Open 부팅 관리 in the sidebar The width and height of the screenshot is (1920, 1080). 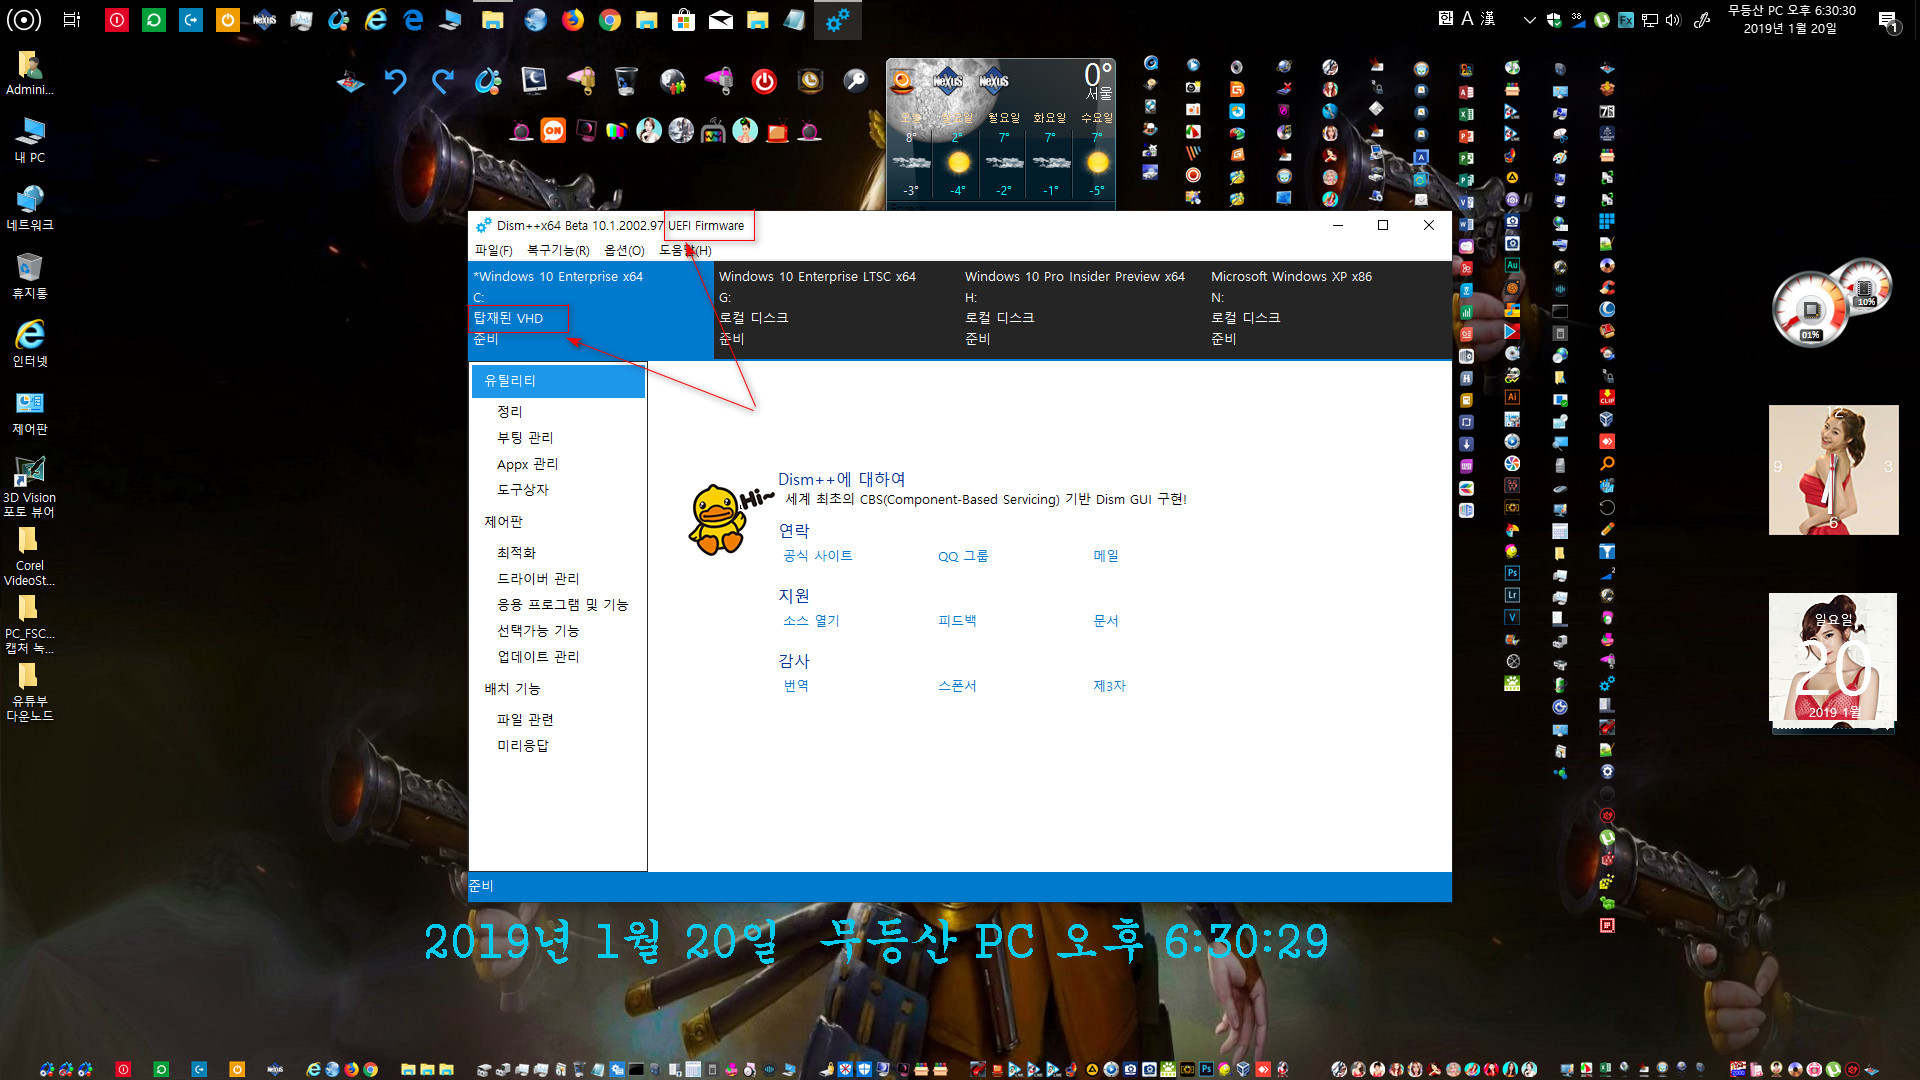pyautogui.click(x=525, y=438)
